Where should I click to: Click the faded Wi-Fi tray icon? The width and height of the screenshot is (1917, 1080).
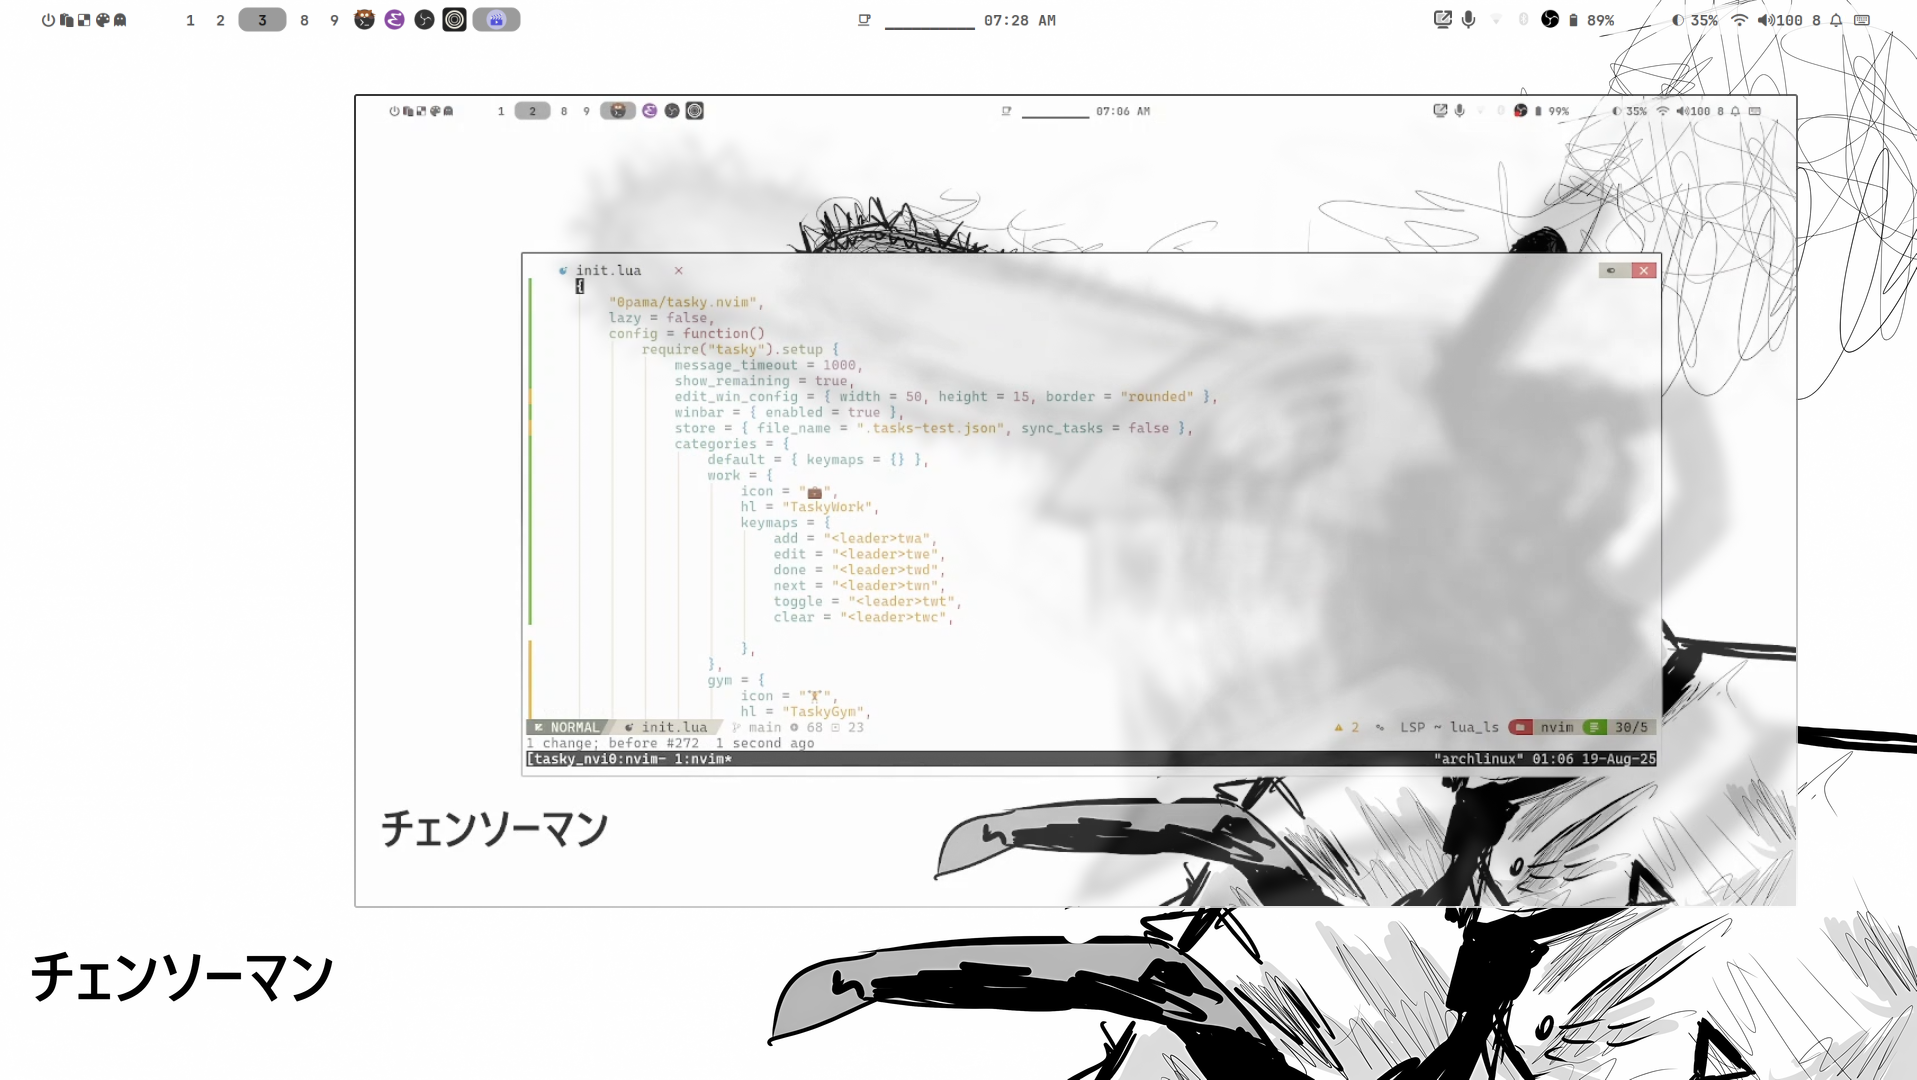click(x=1496, y=20)
